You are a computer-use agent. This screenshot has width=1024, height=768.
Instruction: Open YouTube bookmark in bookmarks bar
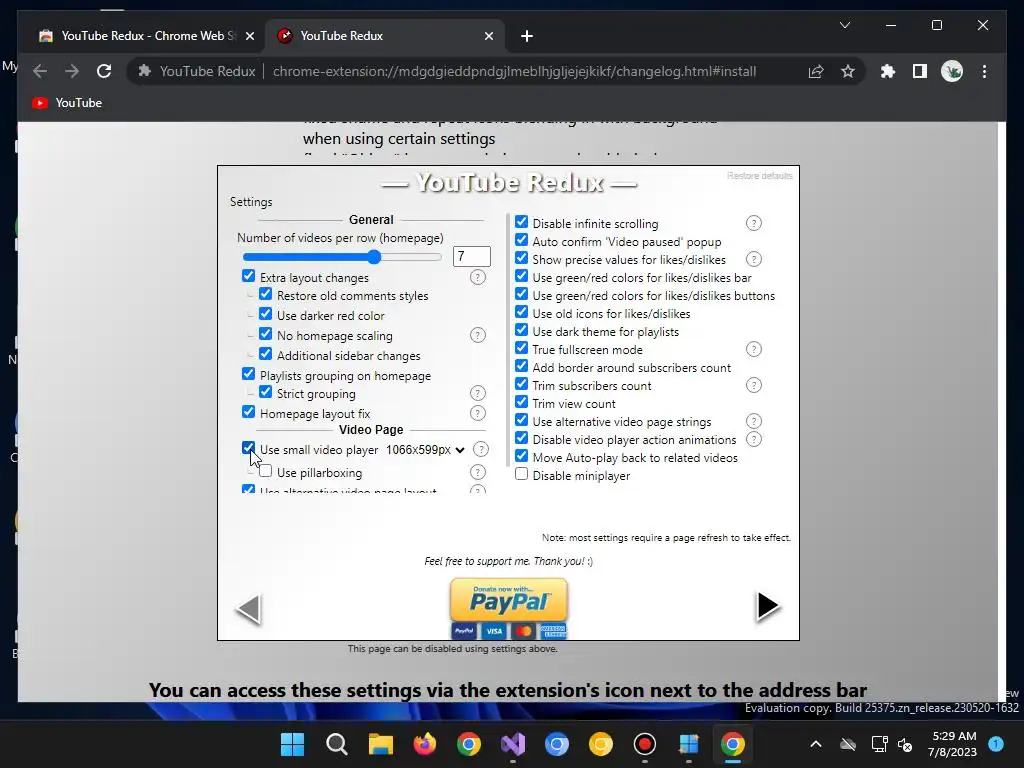point(67,103)
